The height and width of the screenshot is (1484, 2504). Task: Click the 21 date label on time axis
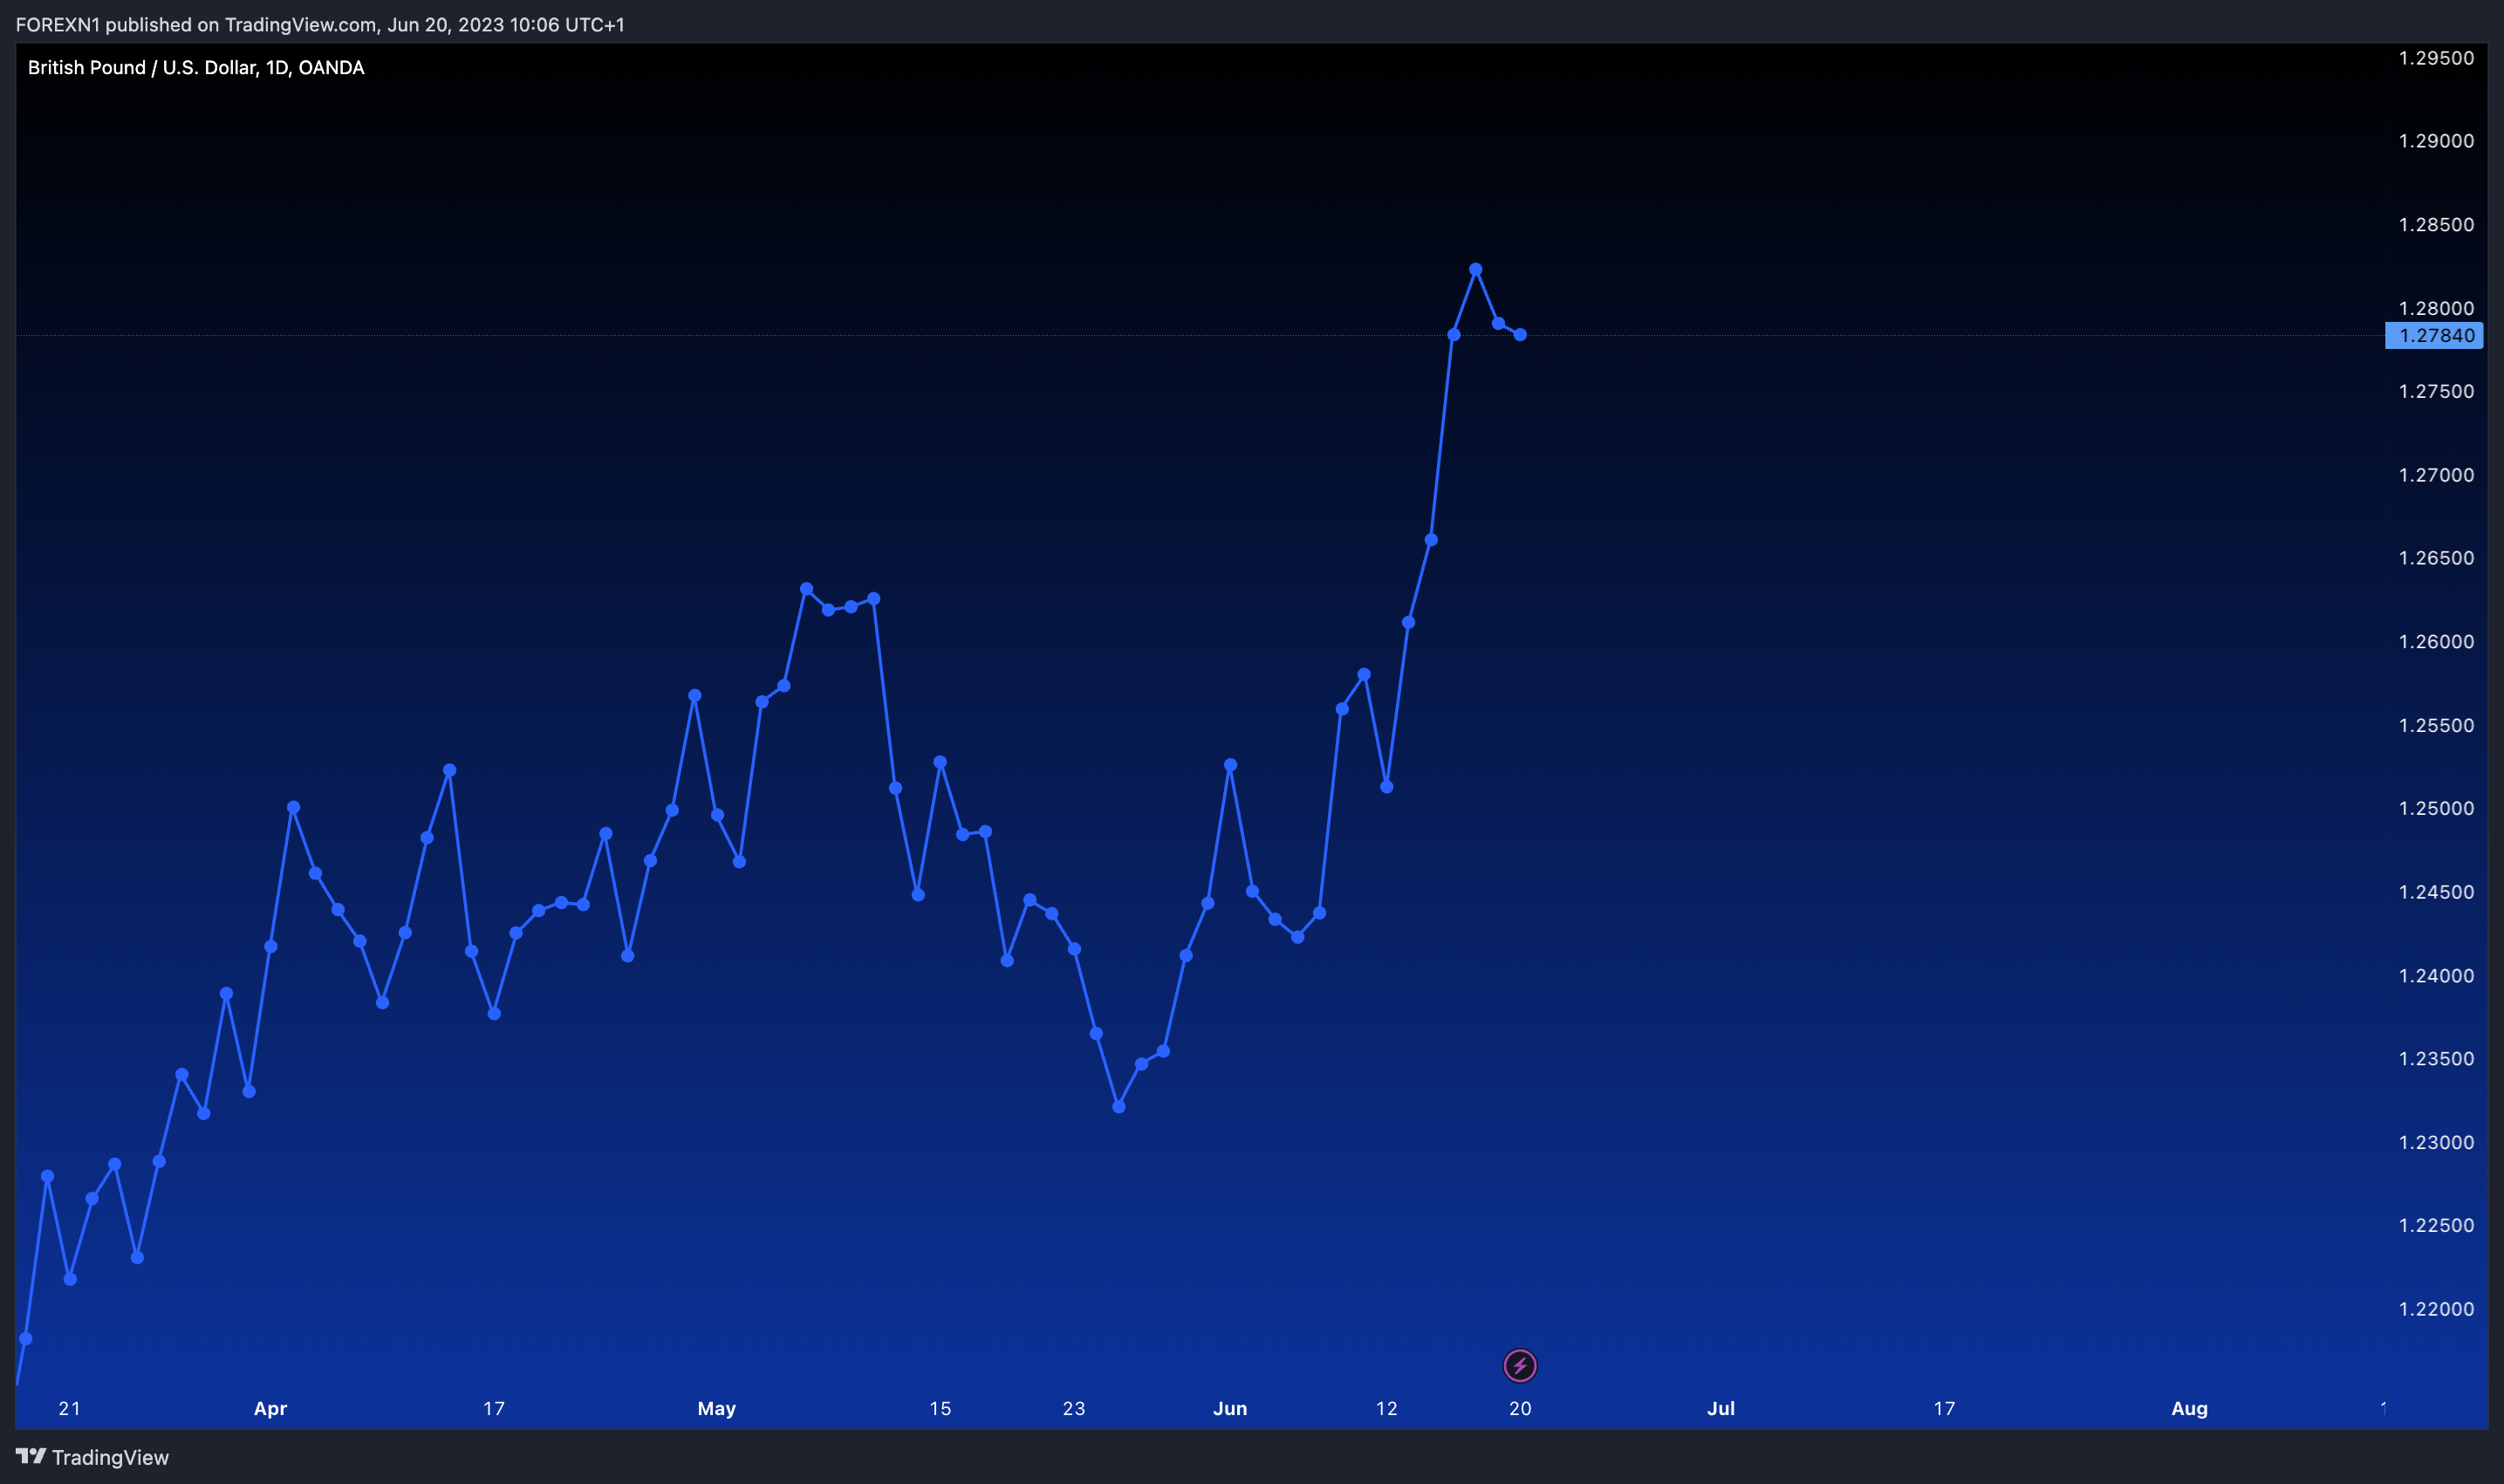[x=69, y=1408]
